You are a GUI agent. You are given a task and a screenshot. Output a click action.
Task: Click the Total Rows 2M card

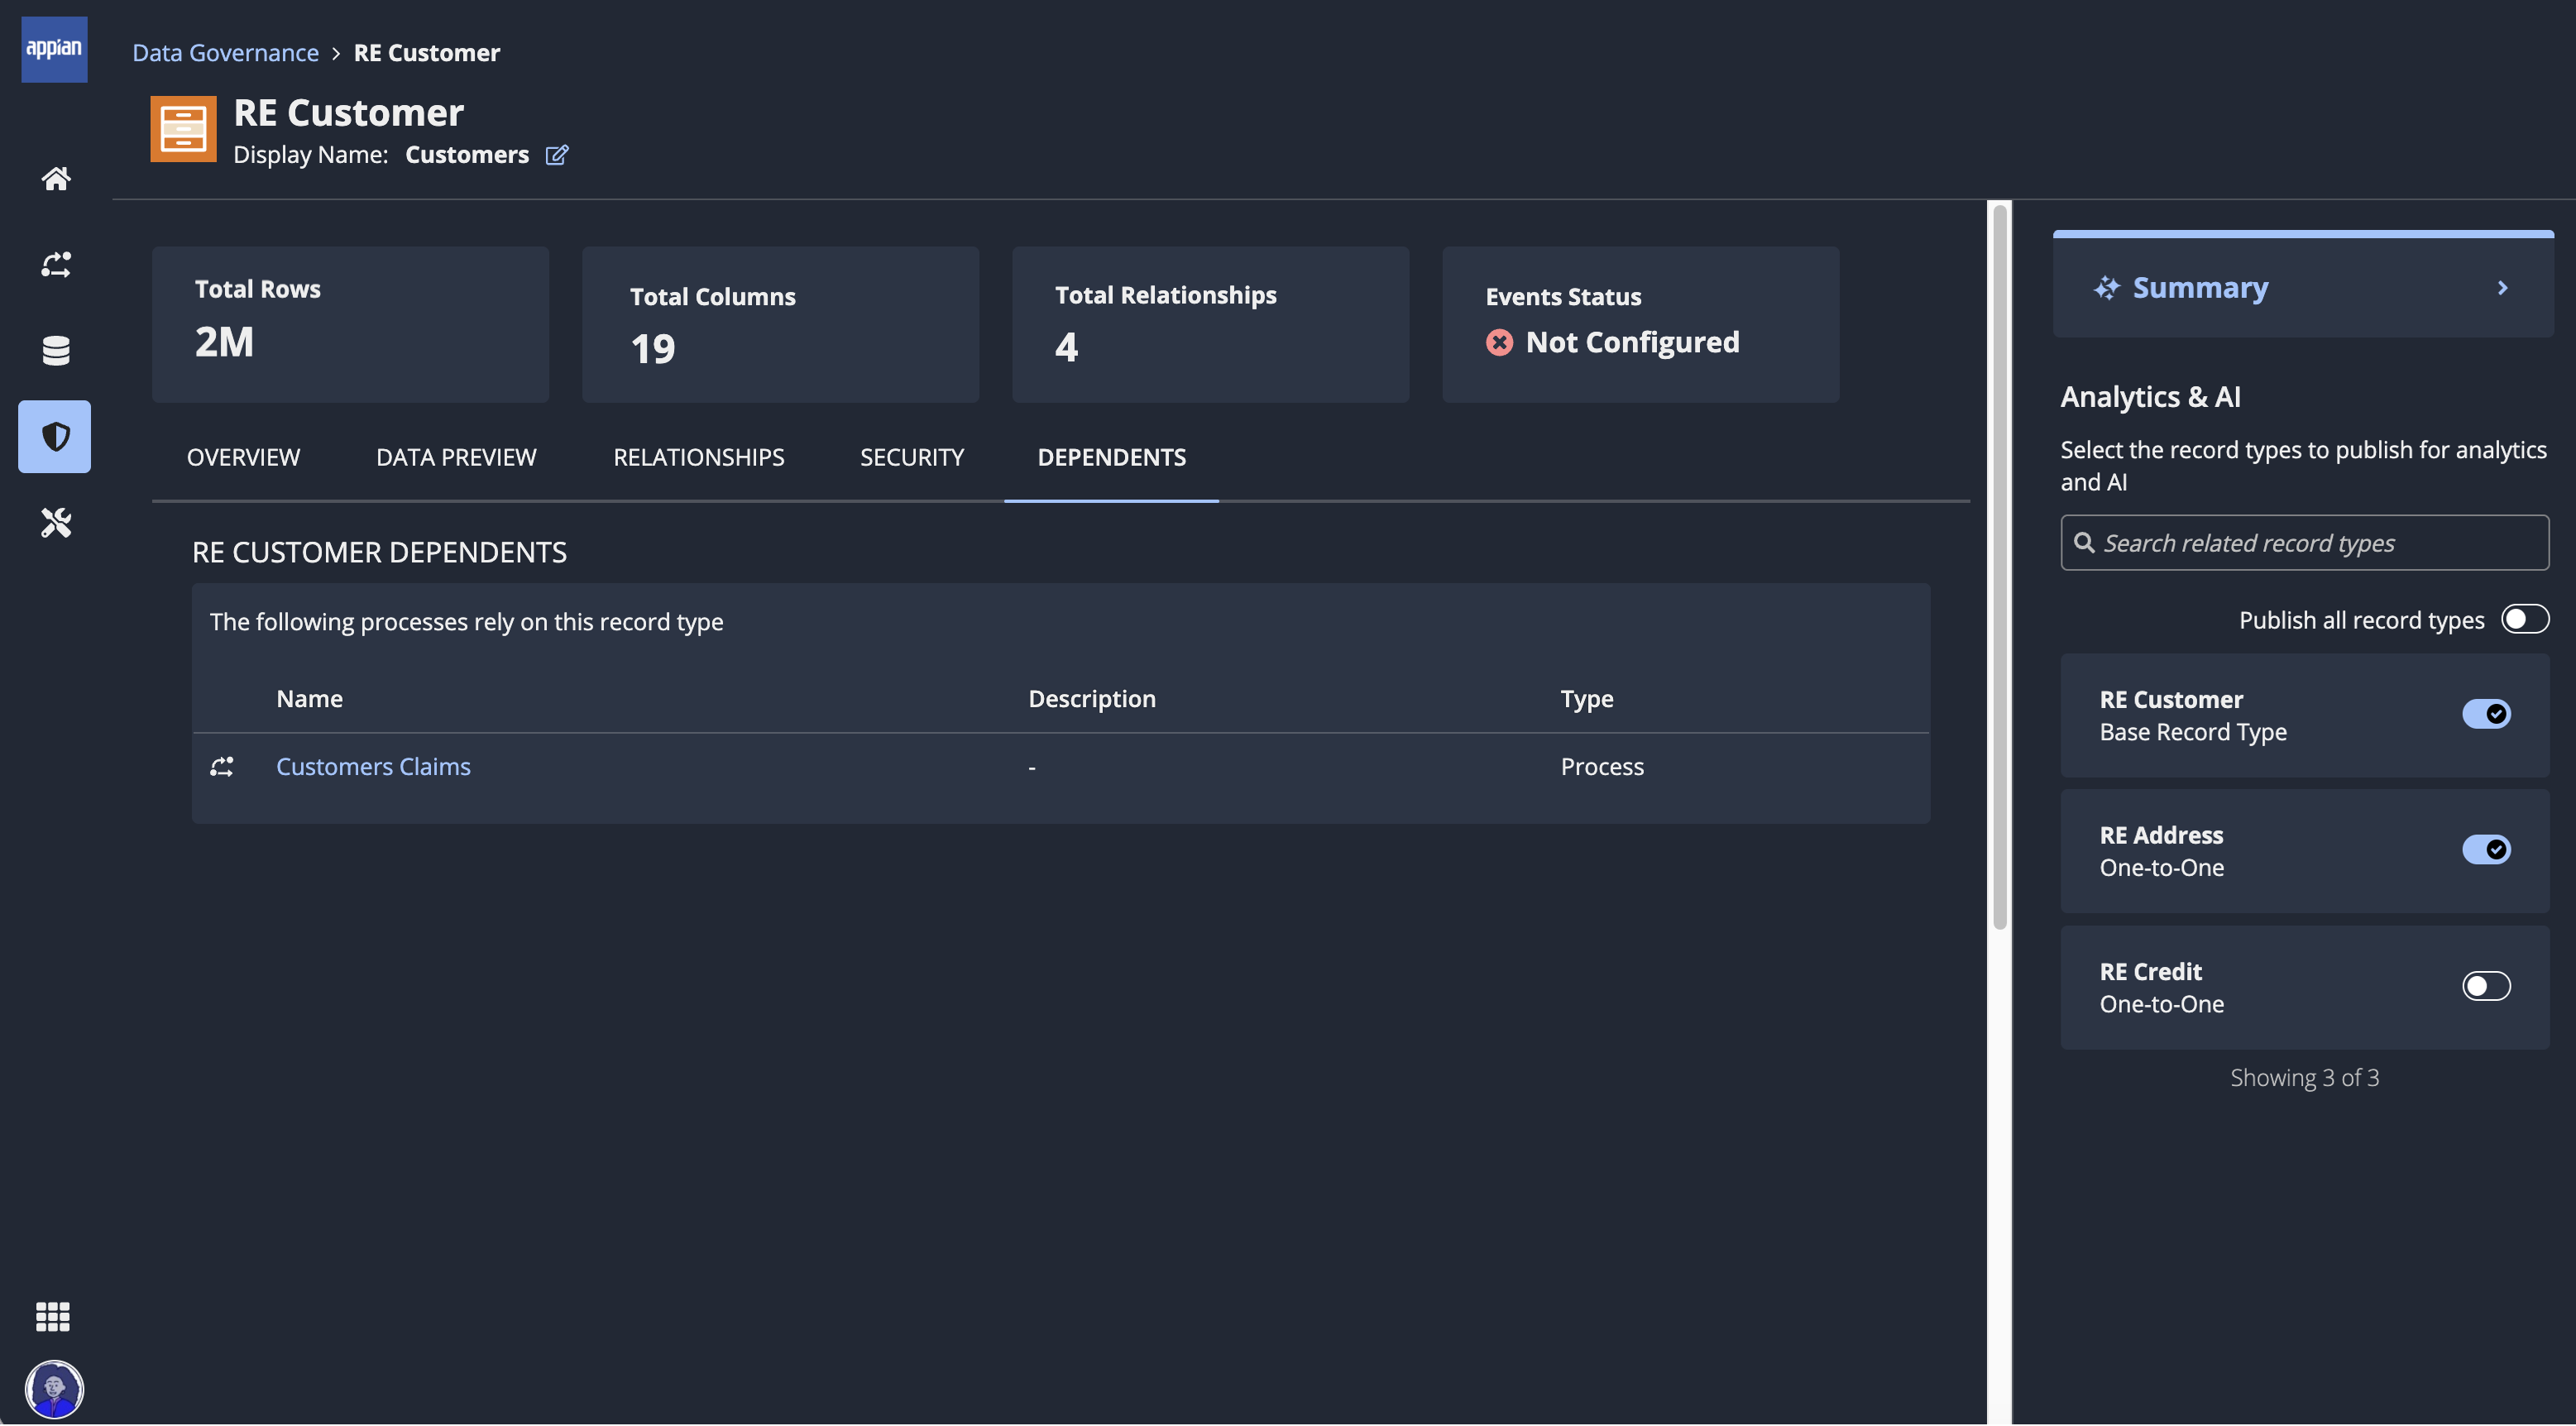(x=350, y=325)
